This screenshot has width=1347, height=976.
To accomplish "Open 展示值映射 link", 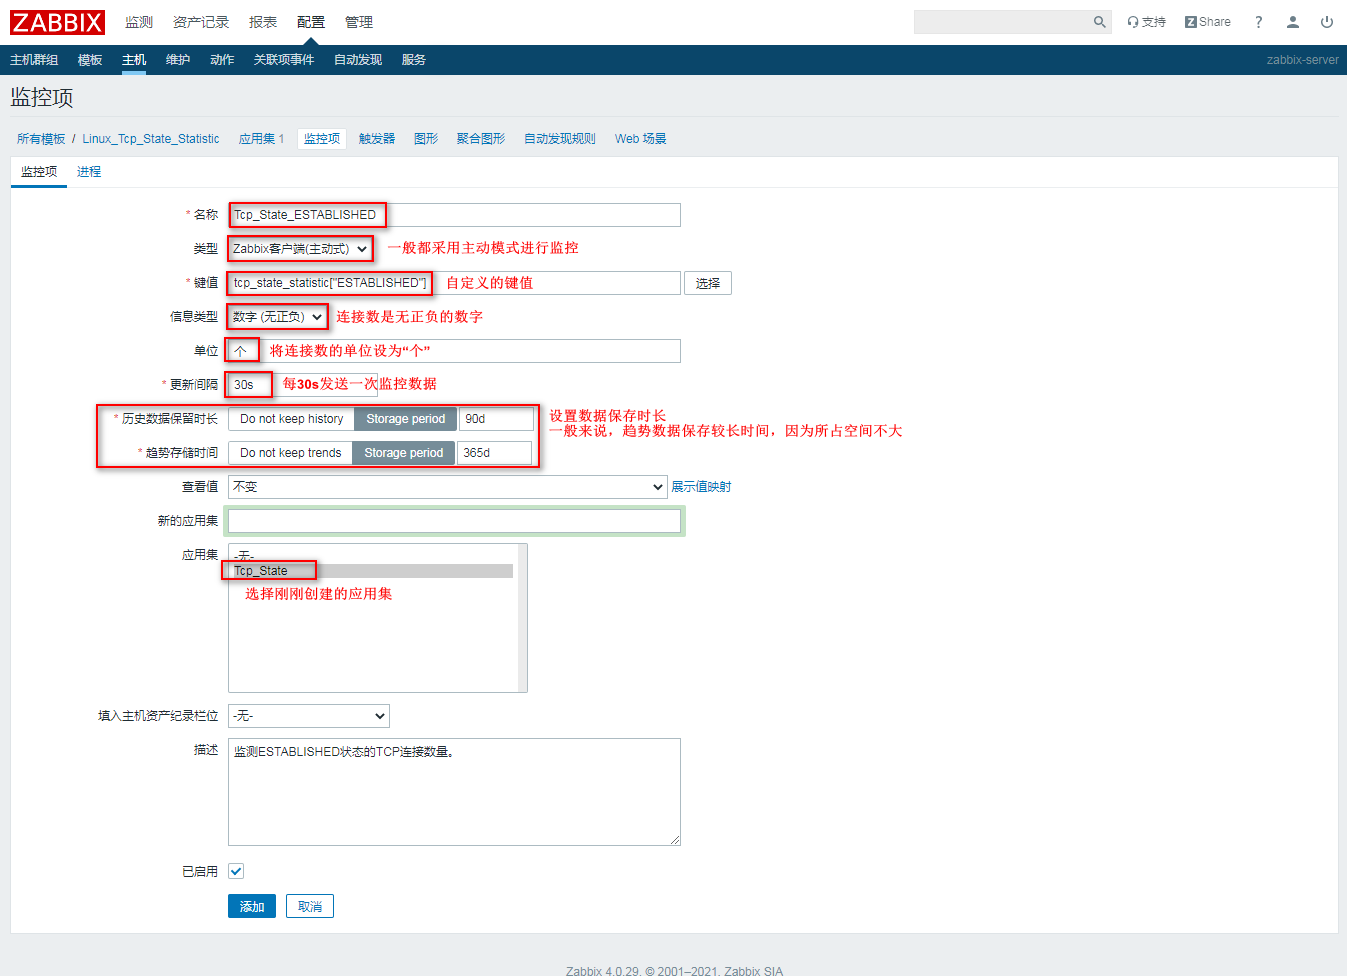I will (x=701, y=487).
